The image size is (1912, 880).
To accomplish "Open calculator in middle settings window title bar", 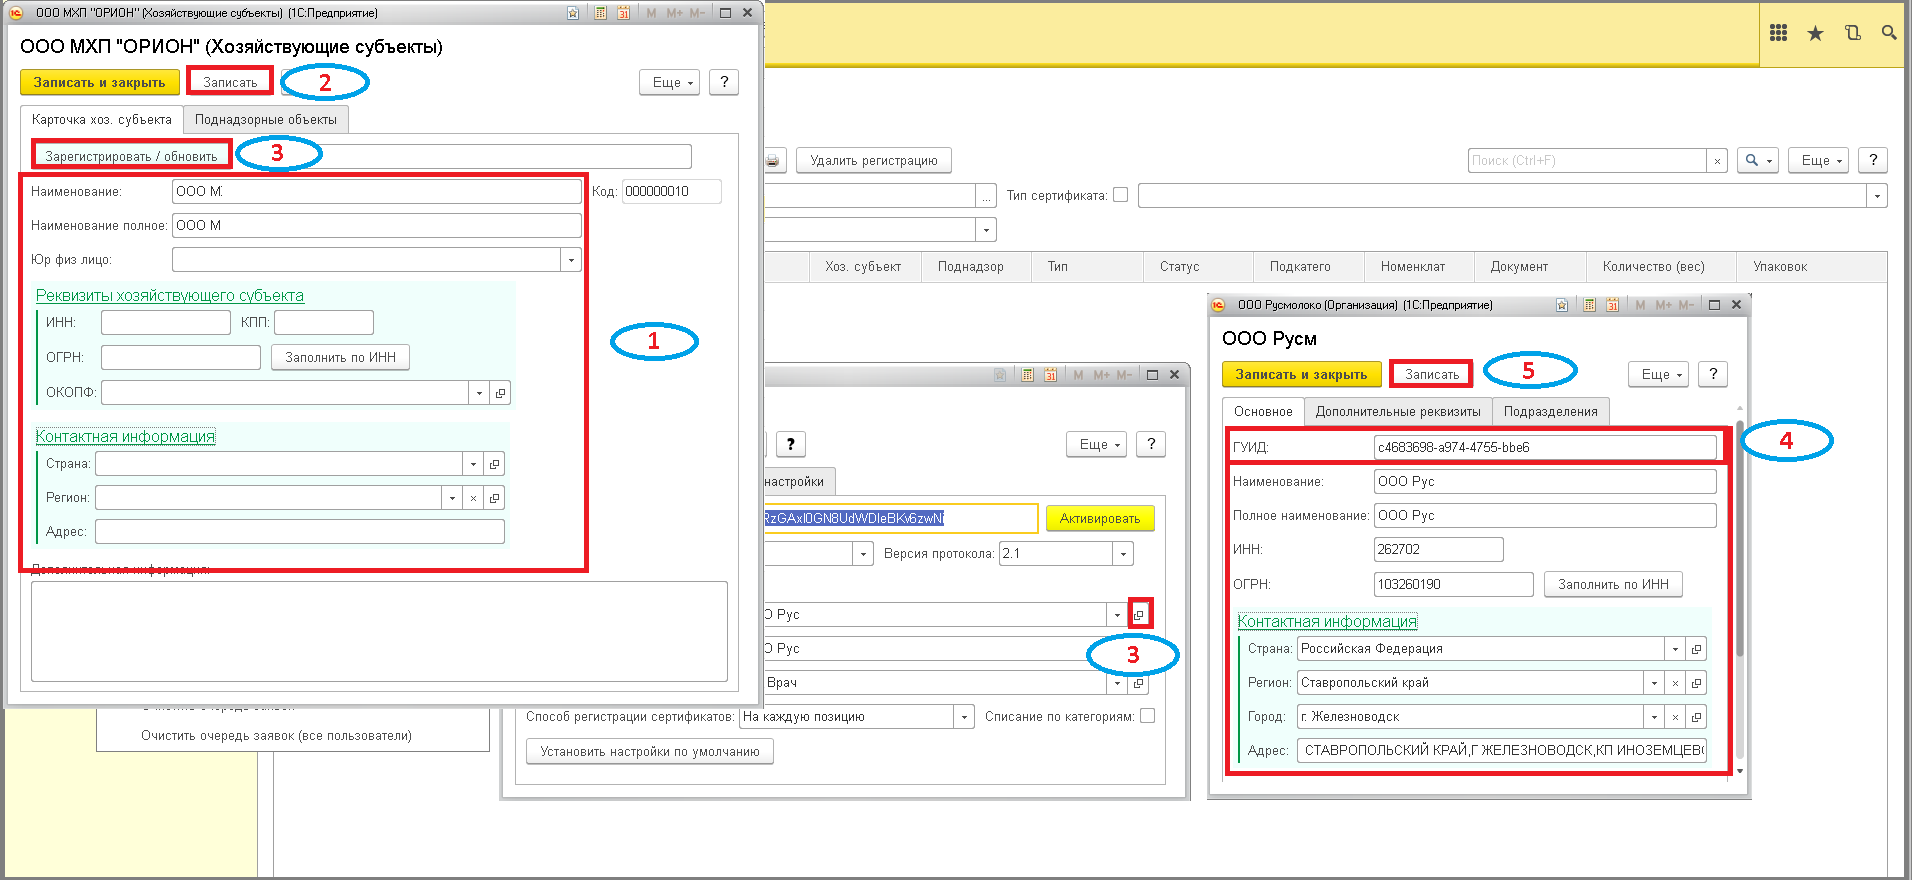I will coord(1027,375).
